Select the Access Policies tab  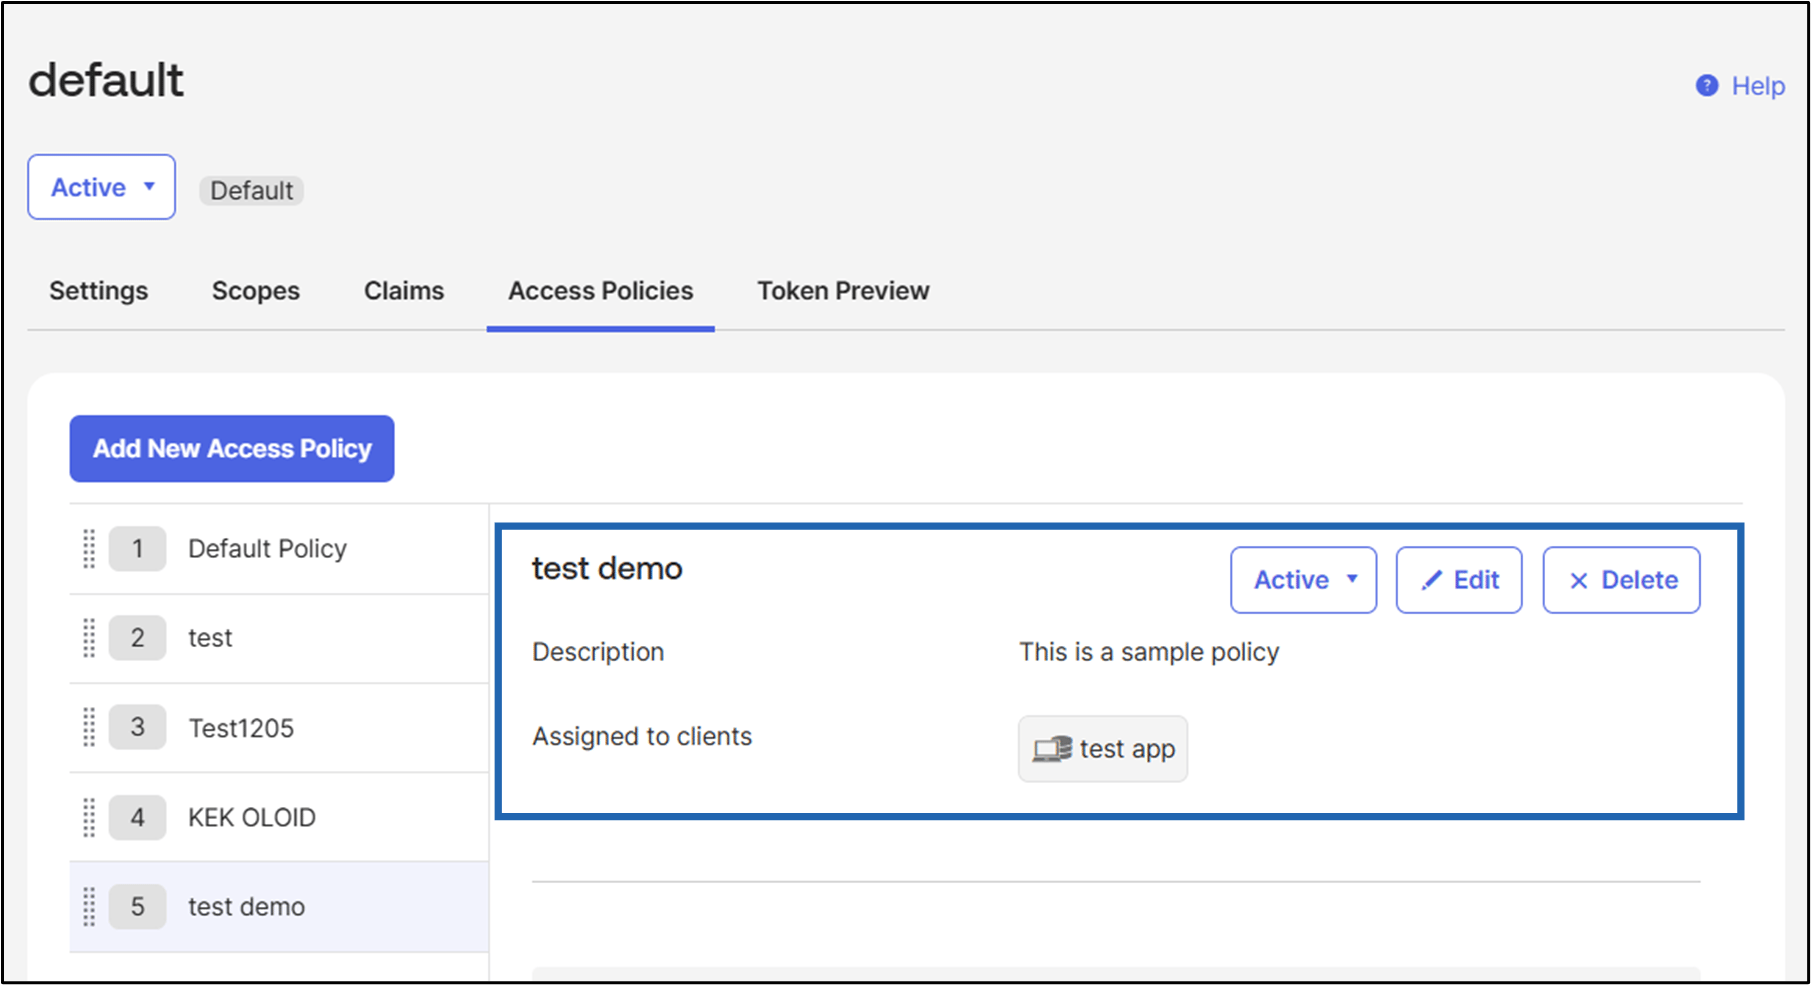pos(601,291)
